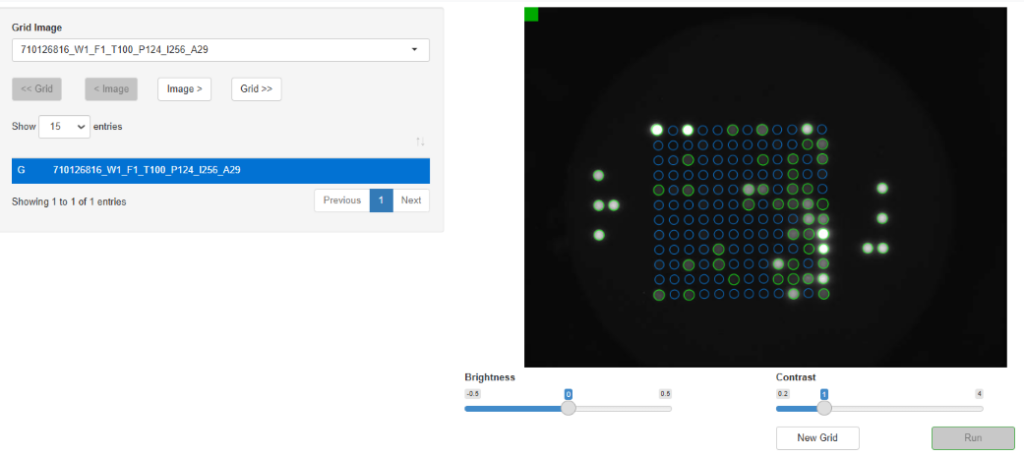Select the 710126816_W1_F1_T100_P124_I256_A29 table row
This screenshot has height=456, width=1024.
(146, 170)
